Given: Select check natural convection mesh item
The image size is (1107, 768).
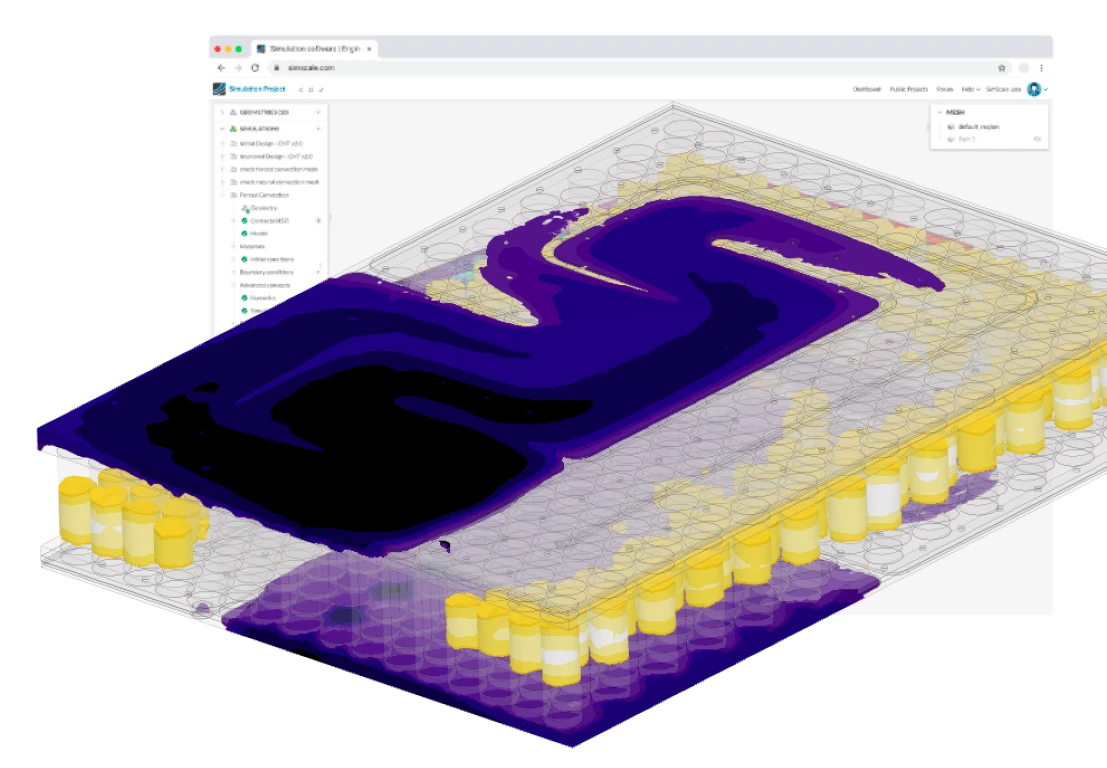Looking at the screenshot, I should pyautogui.click(x=279, y=181).
